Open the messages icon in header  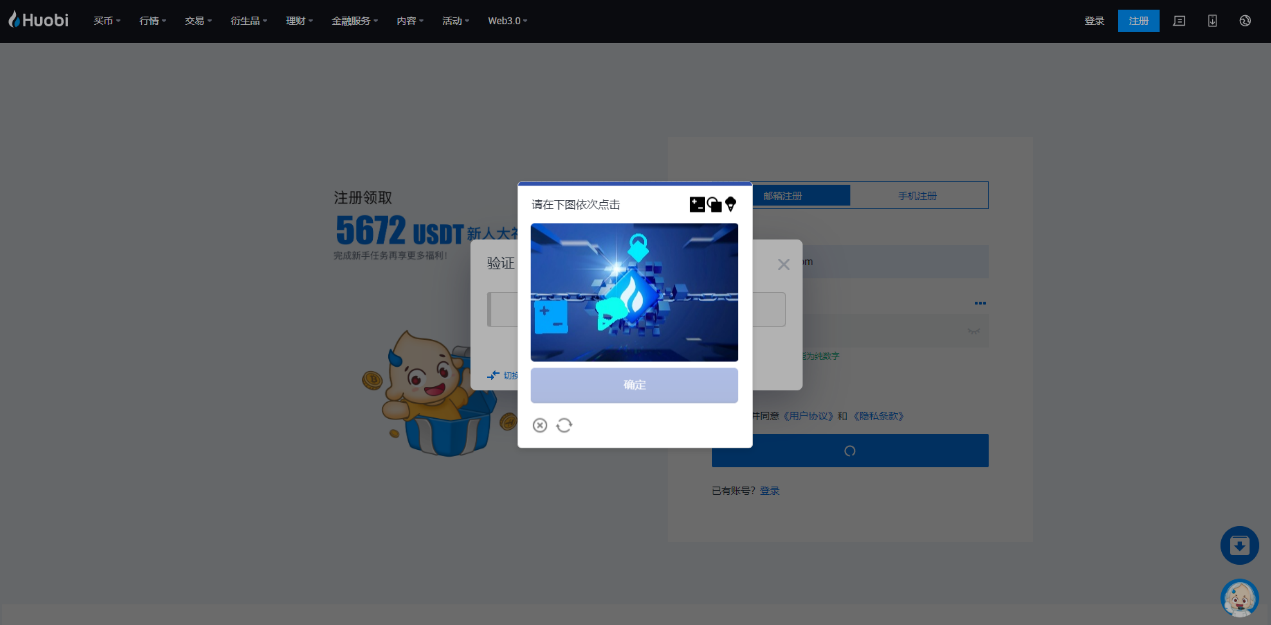(1179, 21)
